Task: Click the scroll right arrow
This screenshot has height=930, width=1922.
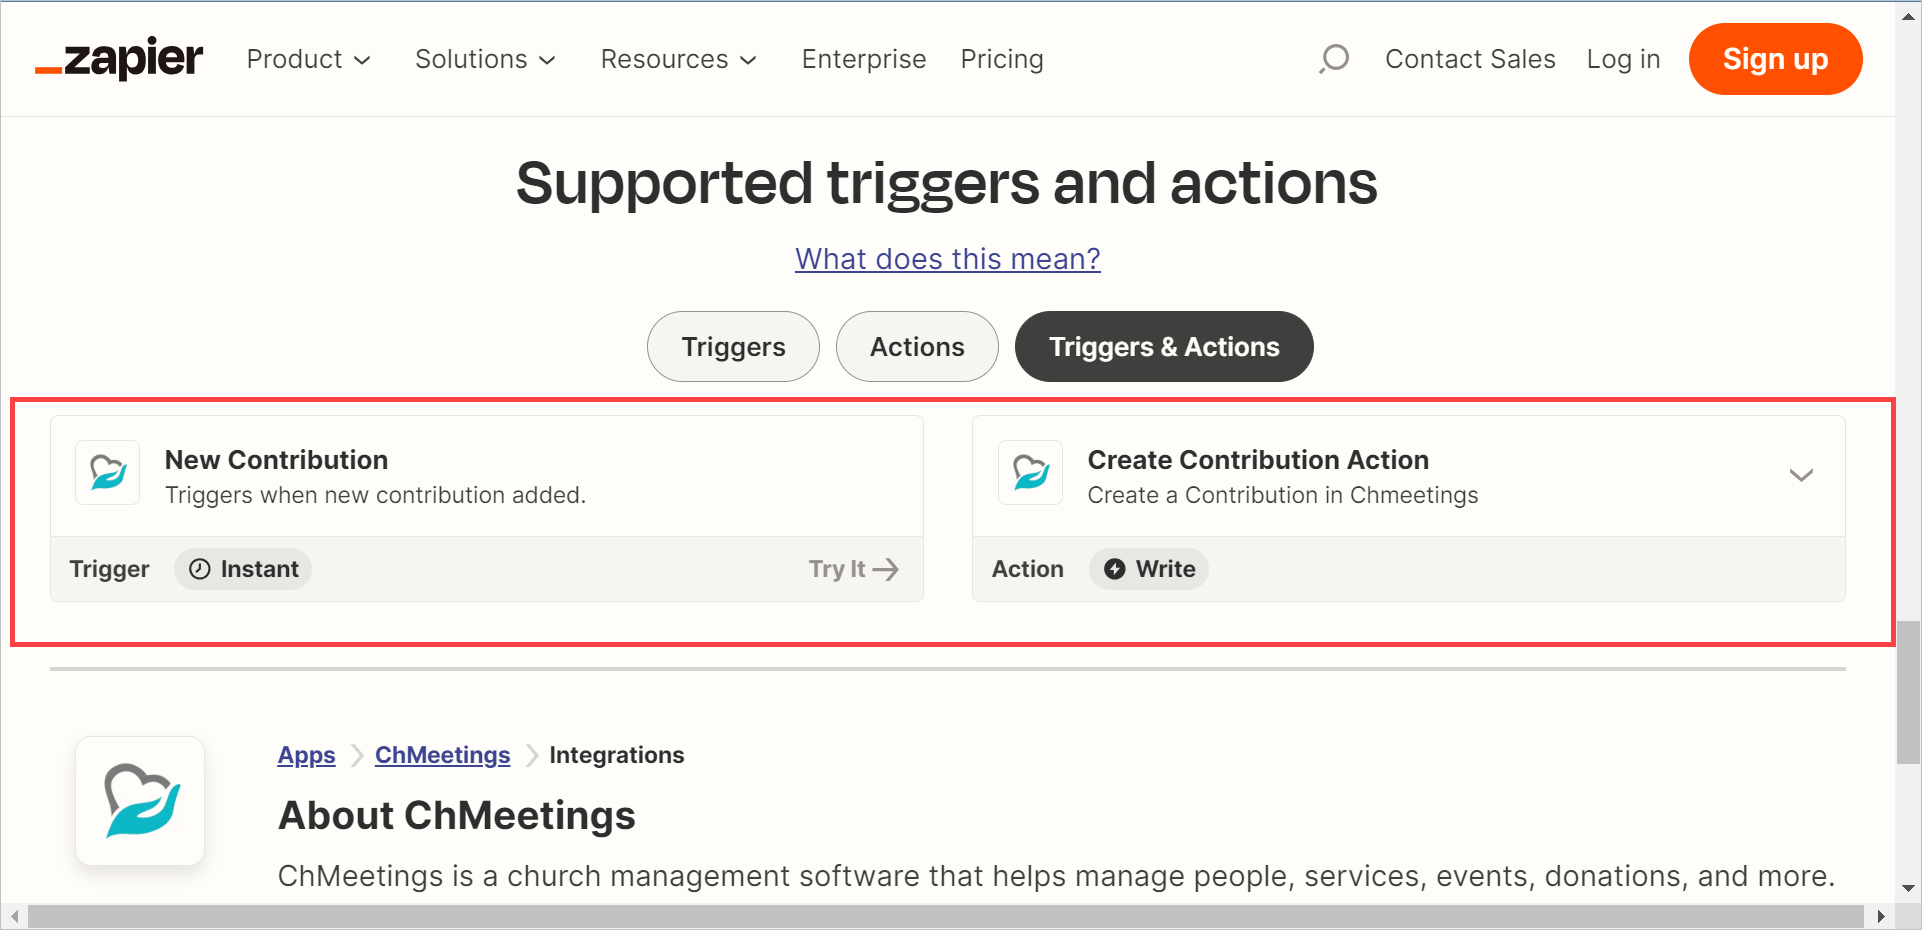Action: (1880, 916)
